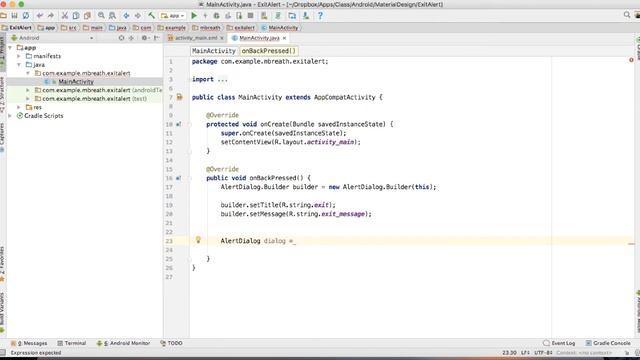The width and height of the screenshot is (640, 360).
Task: Open the TODO tool window tab
Action: pos(171,343)
